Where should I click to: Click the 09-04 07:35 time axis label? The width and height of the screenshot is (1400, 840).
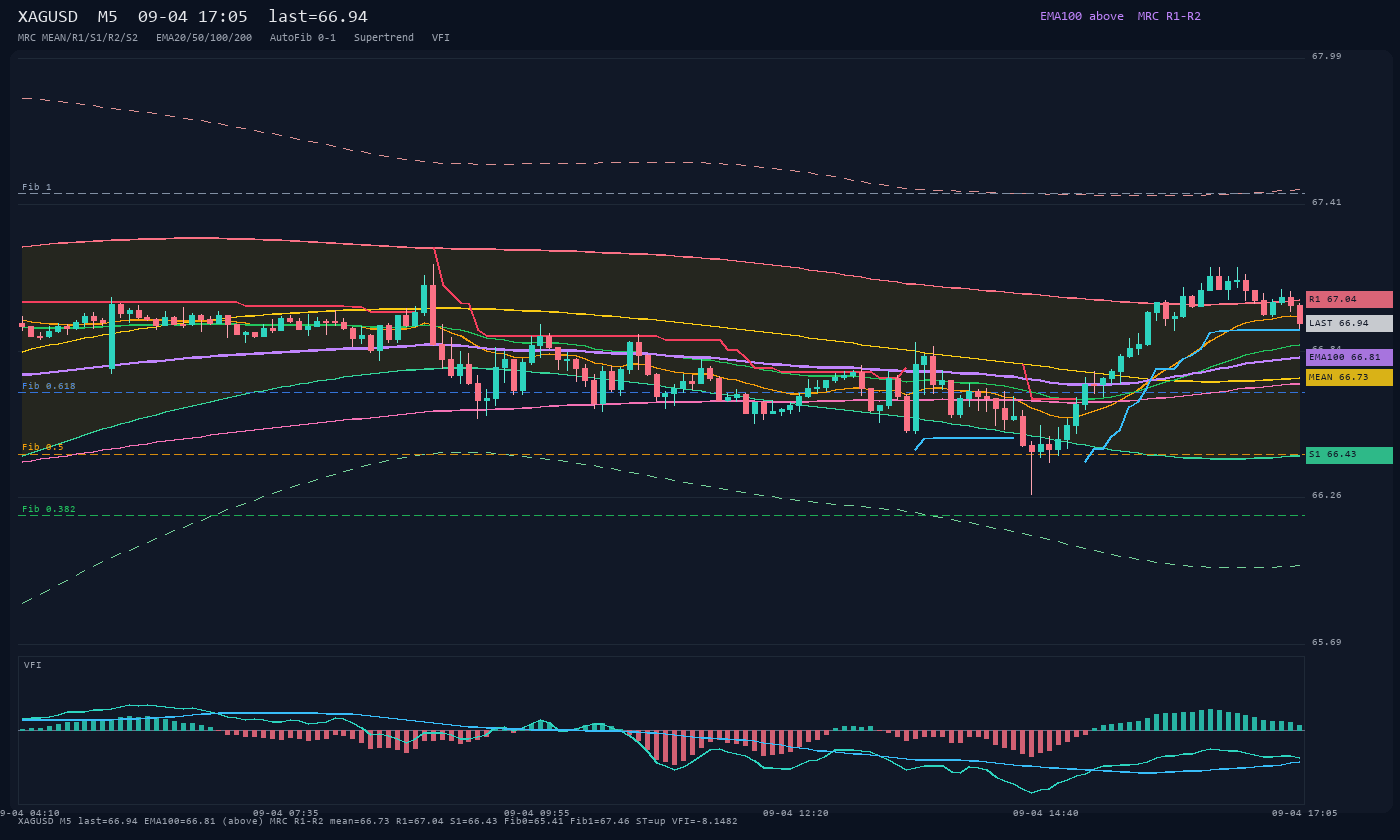click(x=286, y=813)
